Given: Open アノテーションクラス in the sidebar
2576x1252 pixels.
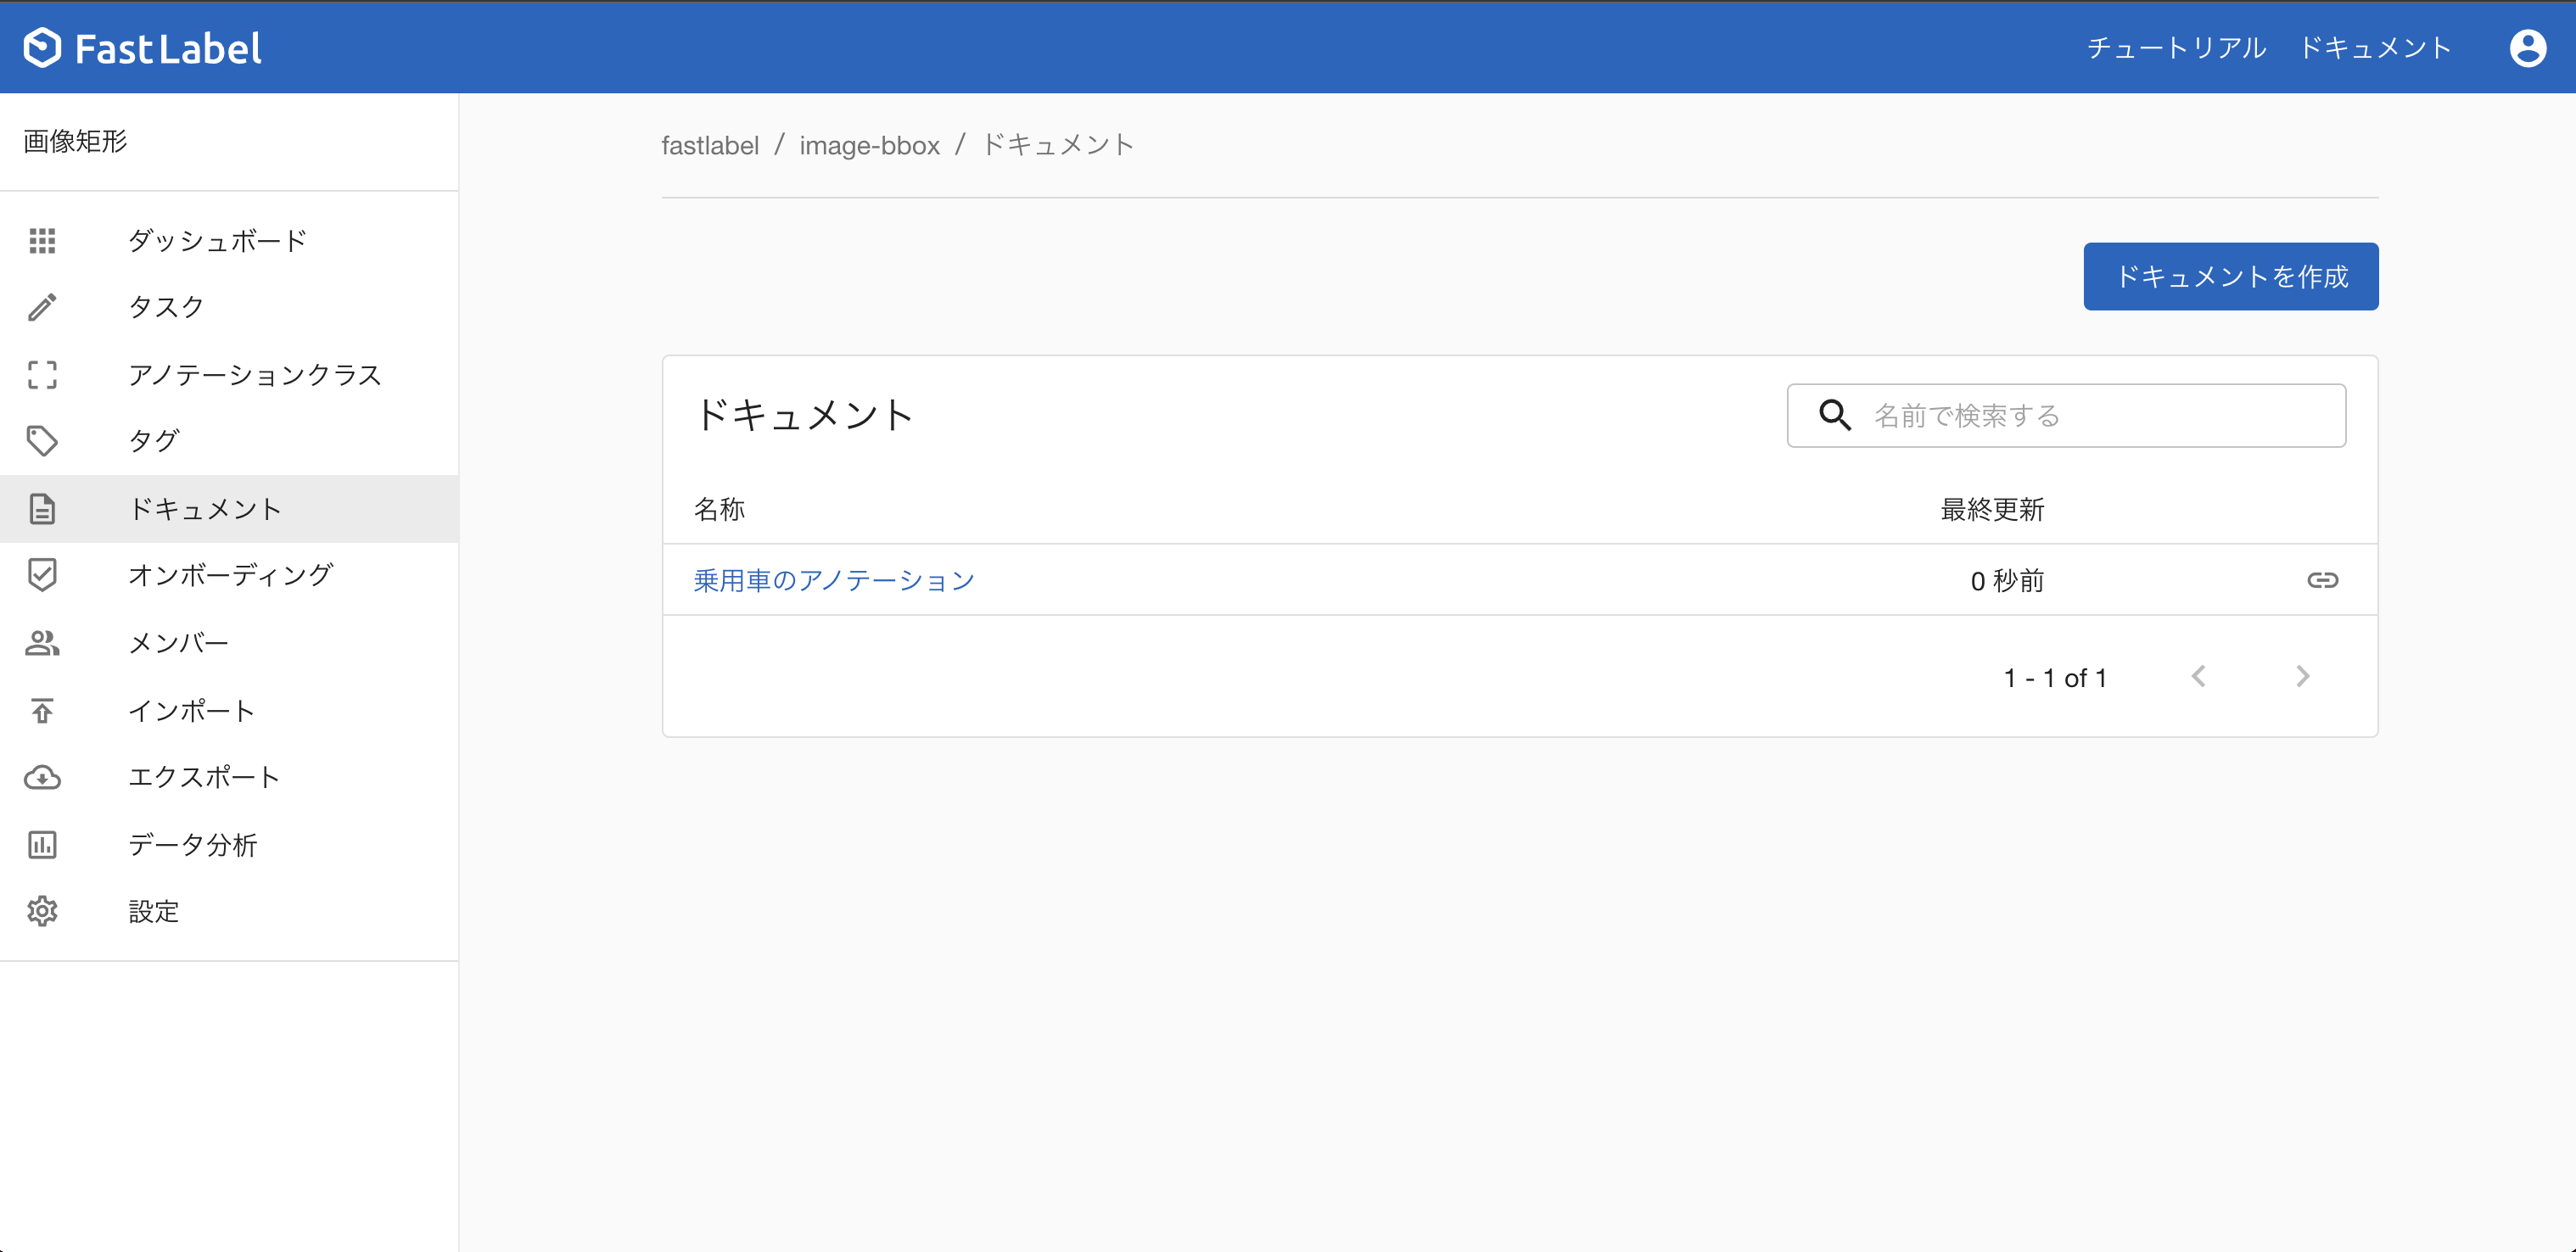Looking at the screenshot, I should pos(229,375).
